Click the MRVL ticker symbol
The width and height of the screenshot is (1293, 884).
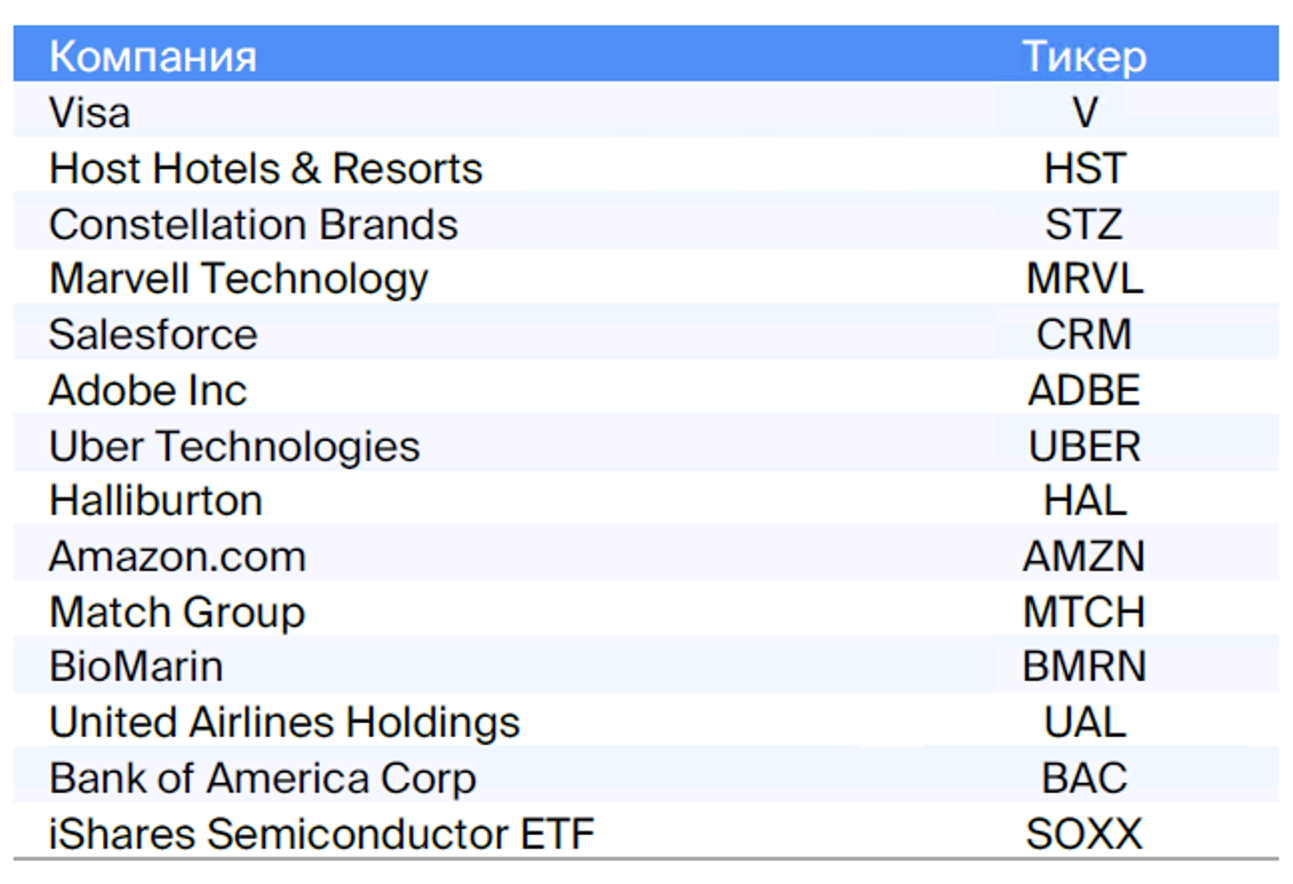coord(1084,279)
